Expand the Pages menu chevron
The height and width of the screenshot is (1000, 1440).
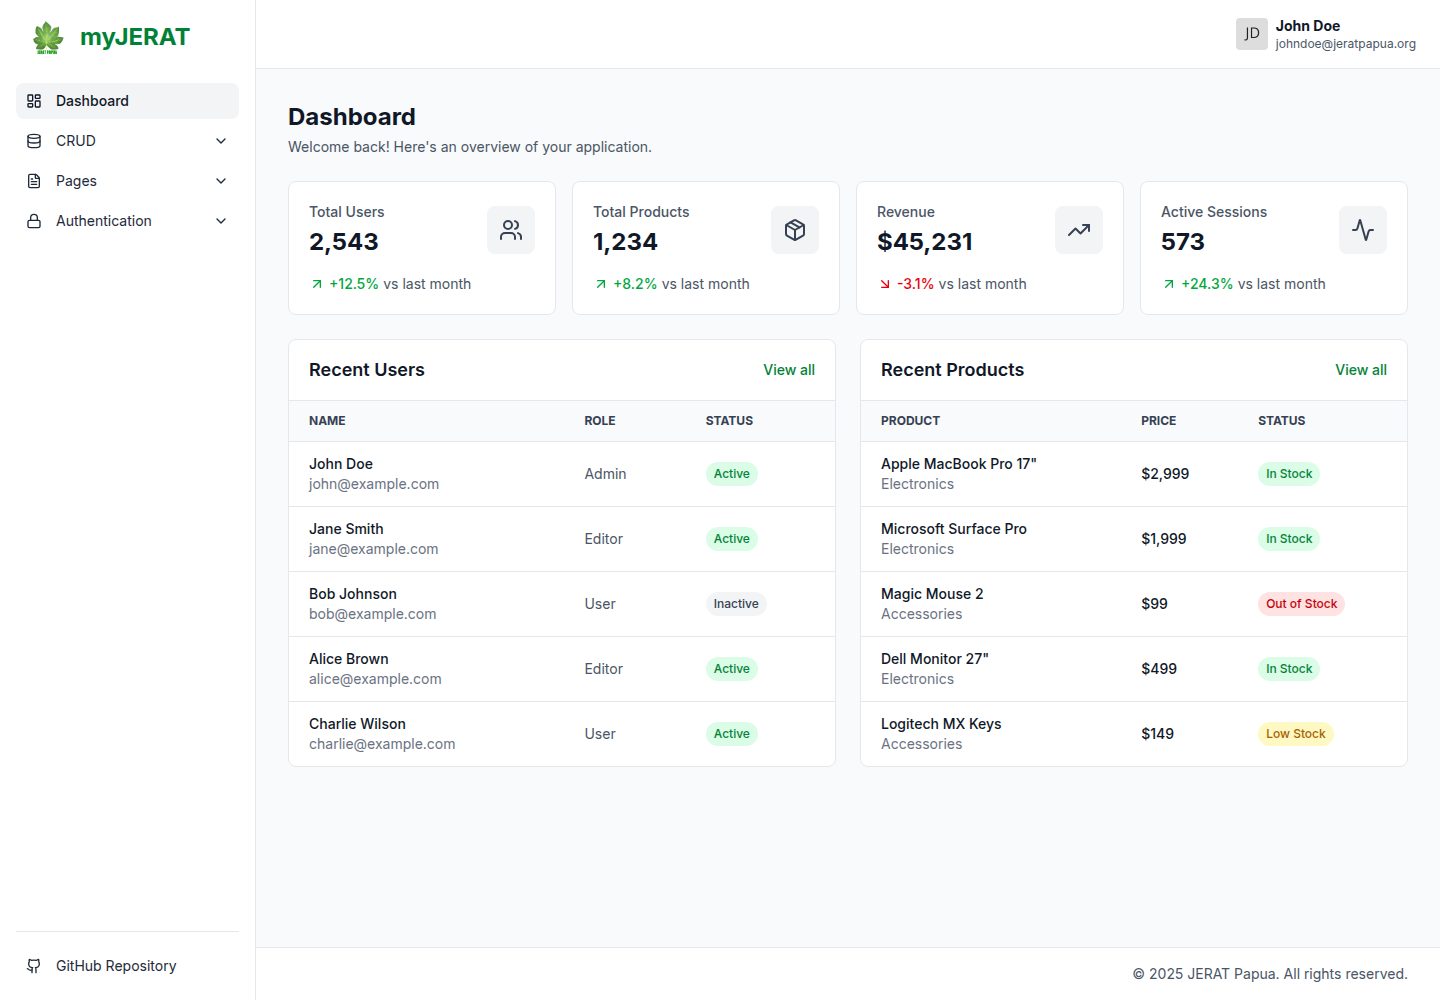(x=221, y=181)
